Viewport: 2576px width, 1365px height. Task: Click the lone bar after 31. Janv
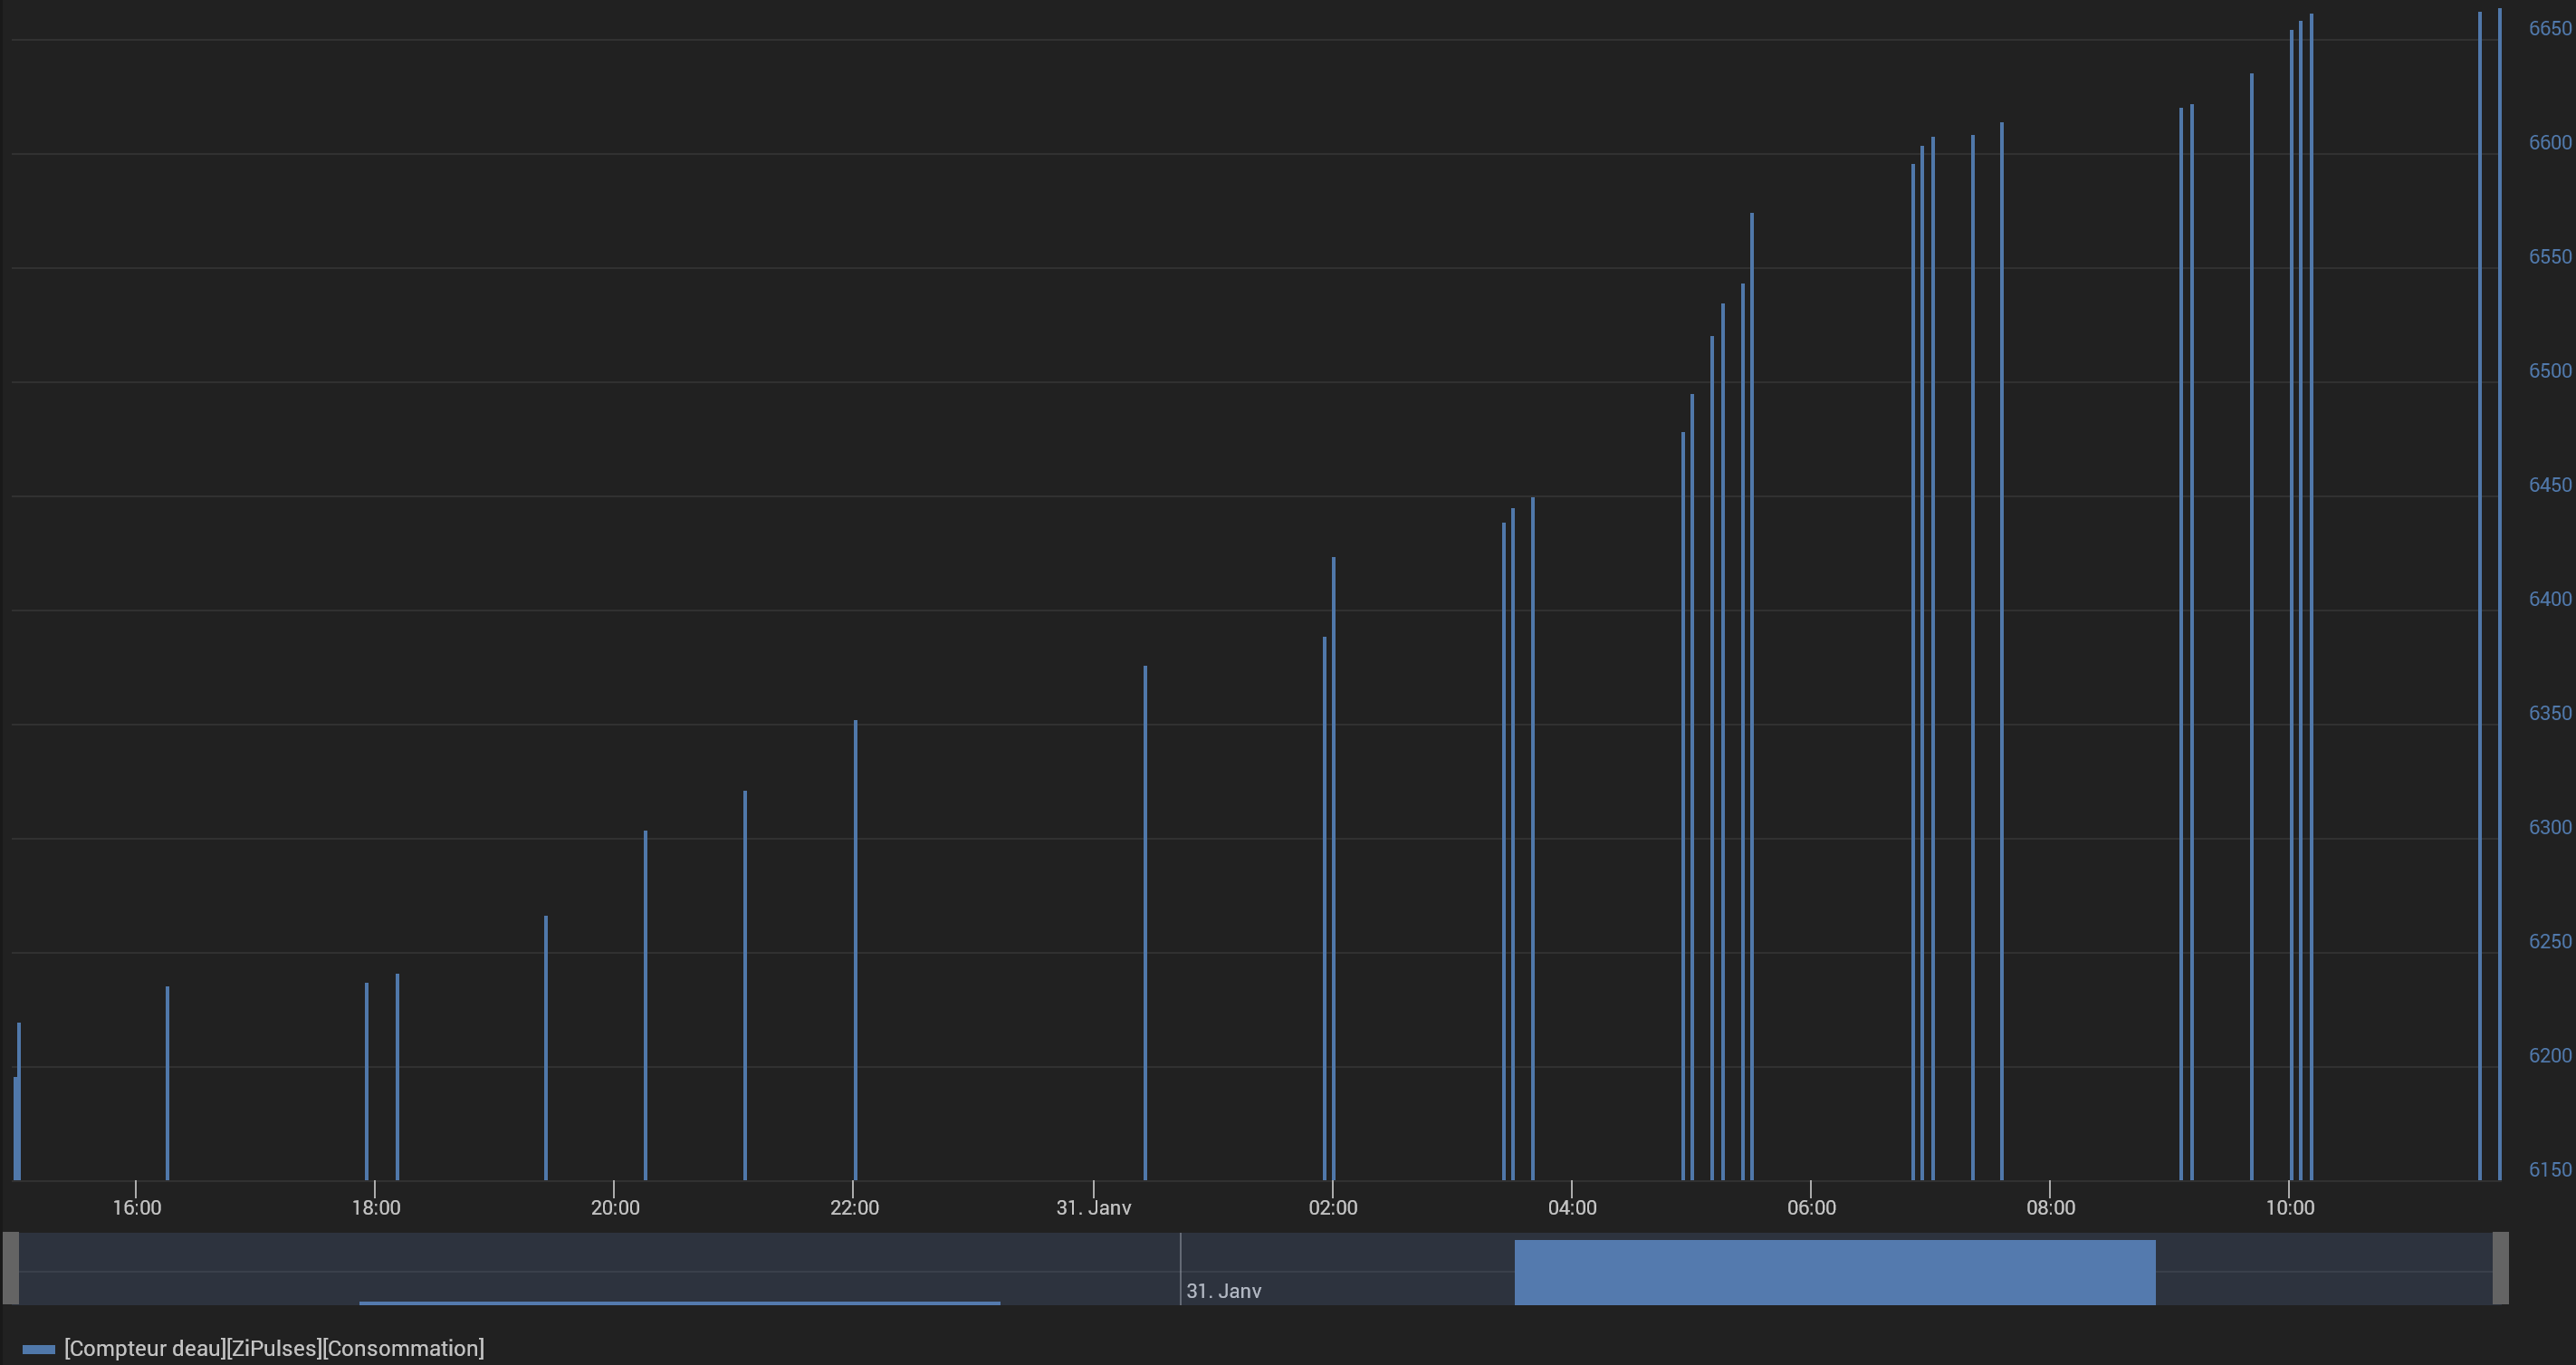(x=1145, y=920)
